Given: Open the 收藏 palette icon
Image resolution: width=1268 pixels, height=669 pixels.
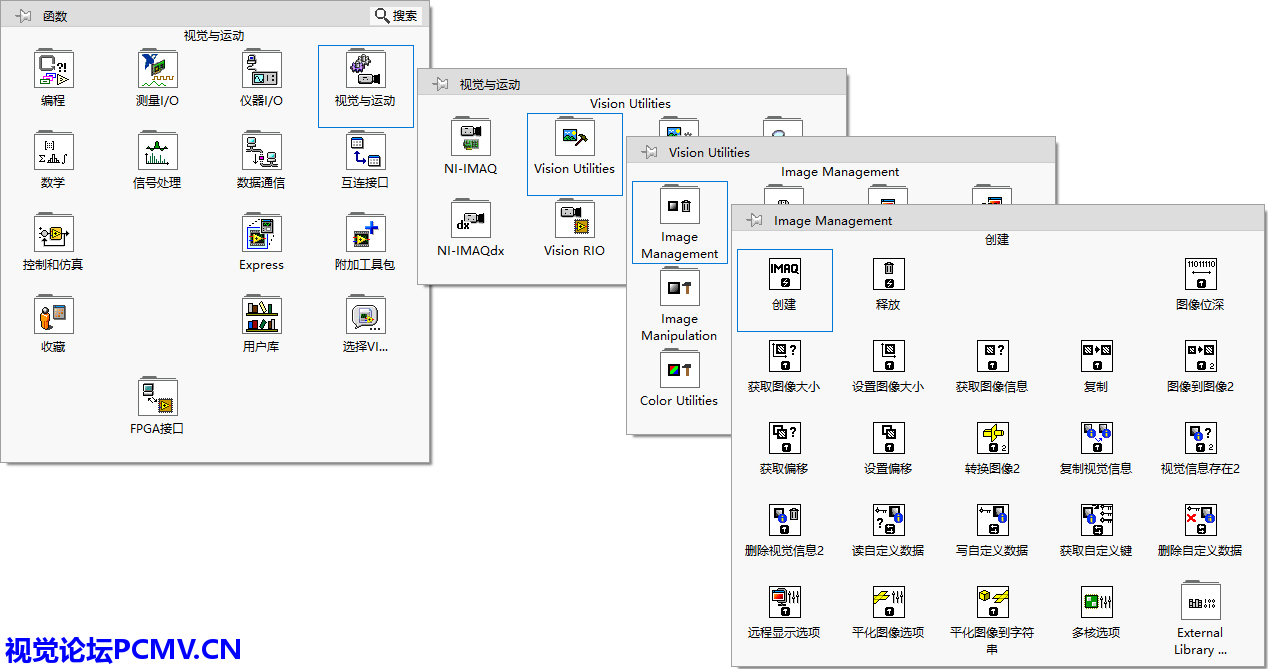Looking at the screenshot, I should click(53, 315).
